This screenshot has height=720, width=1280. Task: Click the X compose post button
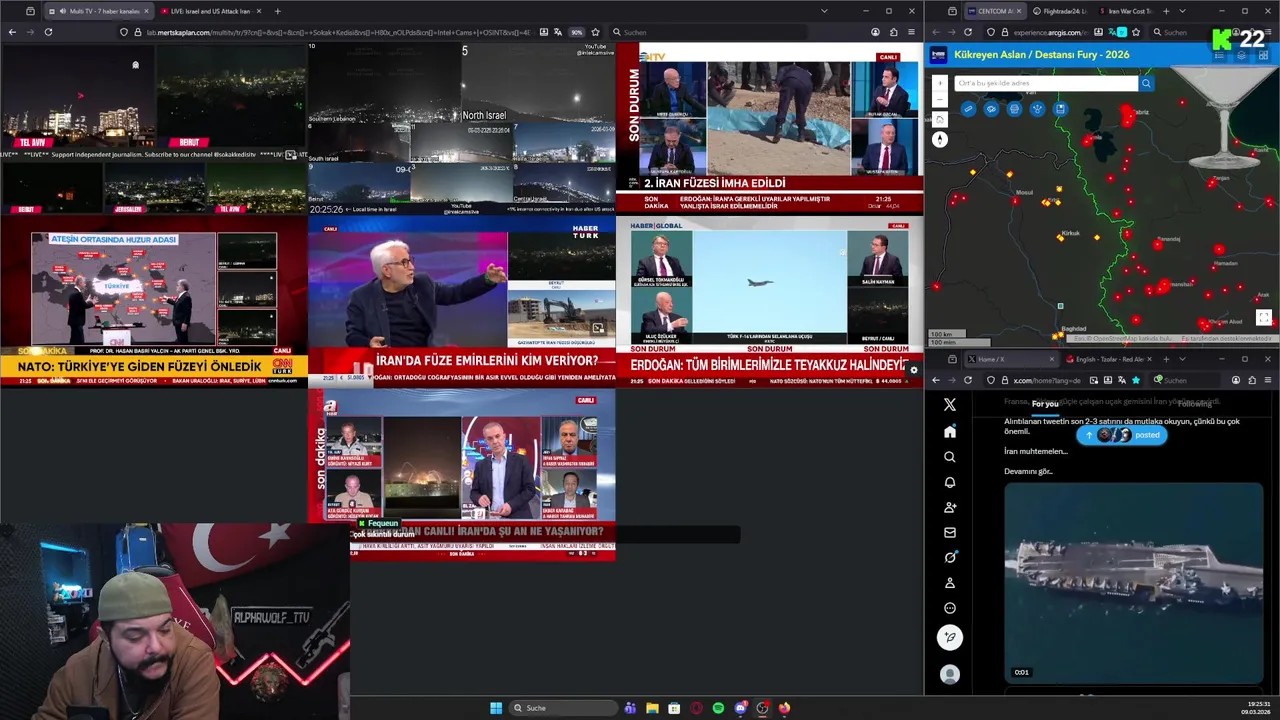click(950, 637)
